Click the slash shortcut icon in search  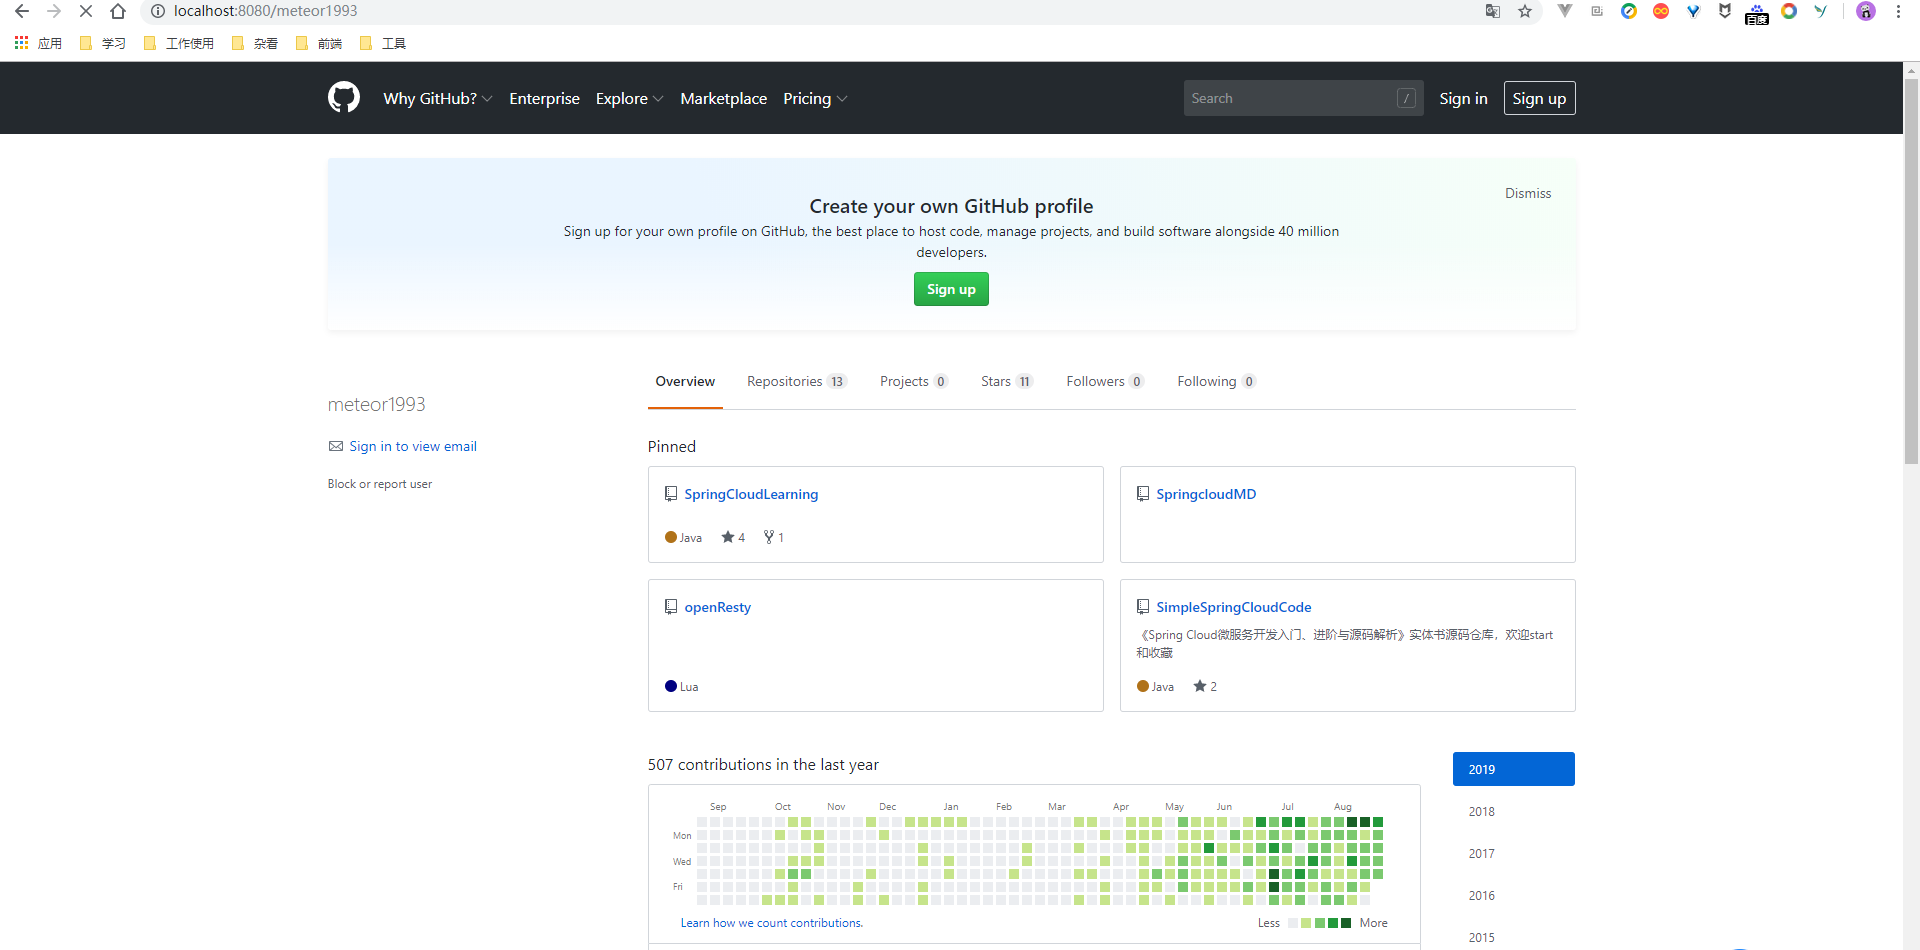point(1407,98)
